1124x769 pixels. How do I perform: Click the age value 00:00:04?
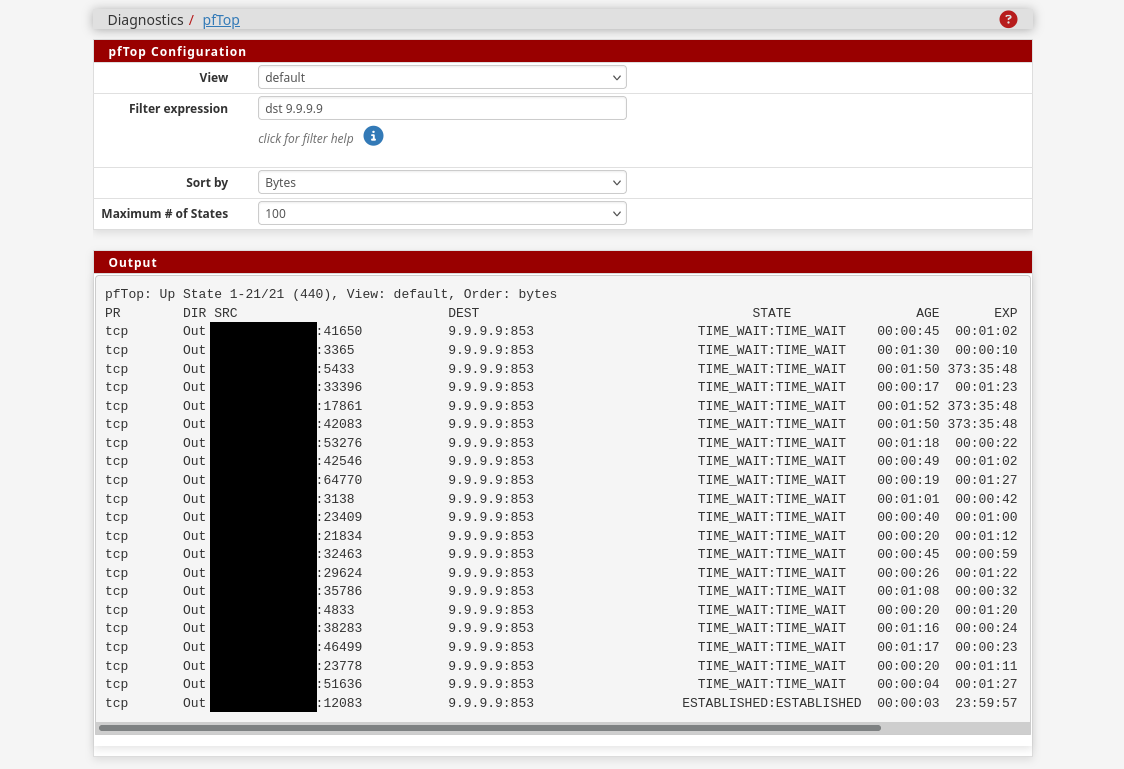pos(908,684)
